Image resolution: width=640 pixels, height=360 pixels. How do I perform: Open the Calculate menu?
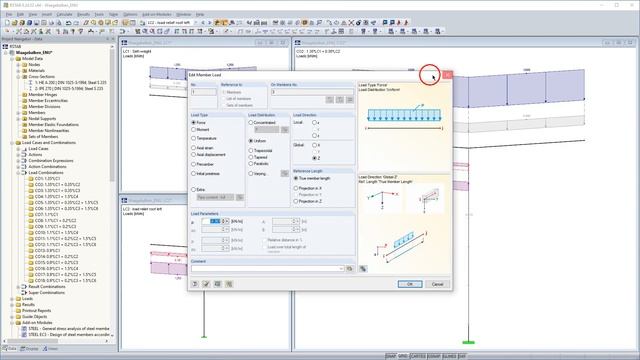pos(64,14)
